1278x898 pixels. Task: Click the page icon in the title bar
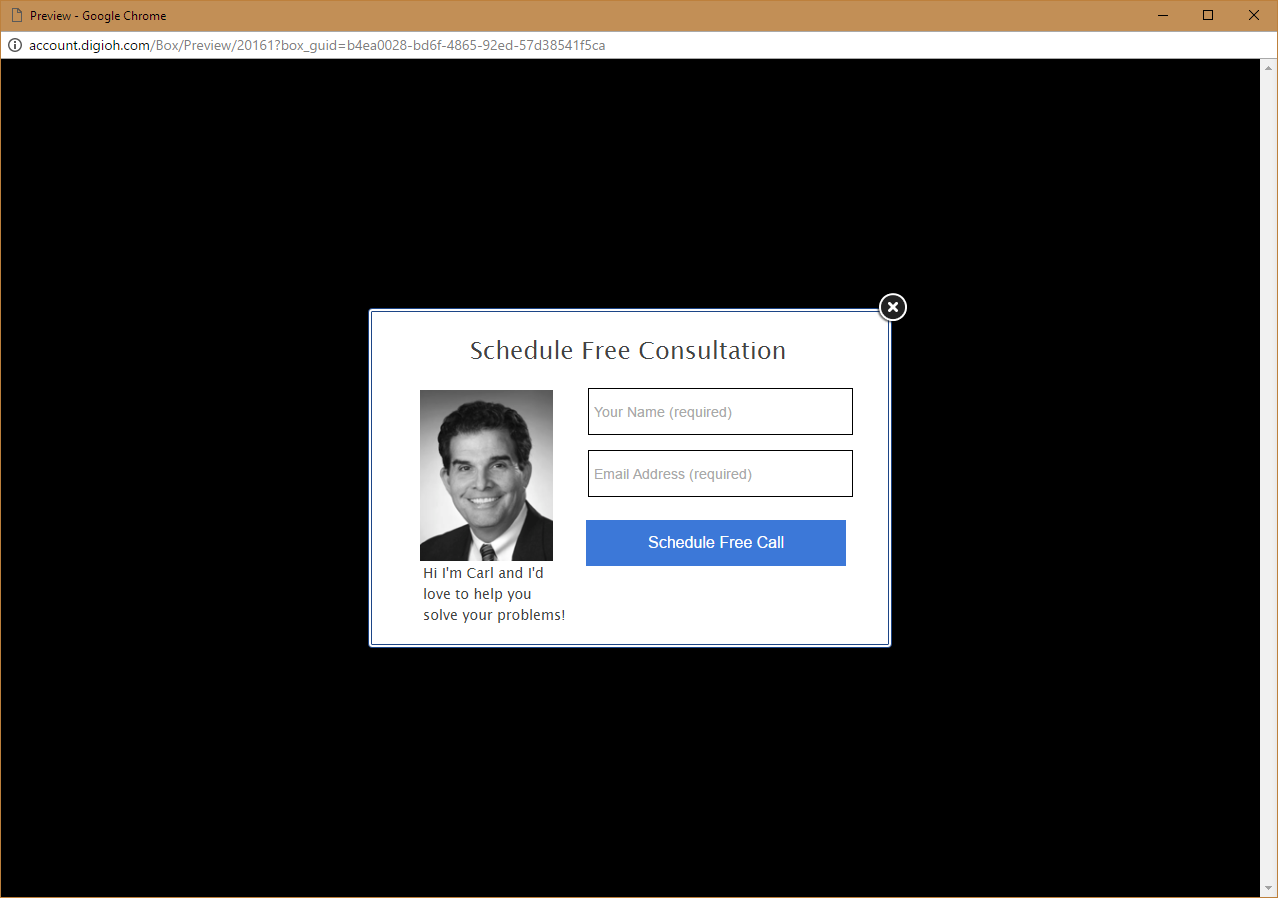point(16,15)
